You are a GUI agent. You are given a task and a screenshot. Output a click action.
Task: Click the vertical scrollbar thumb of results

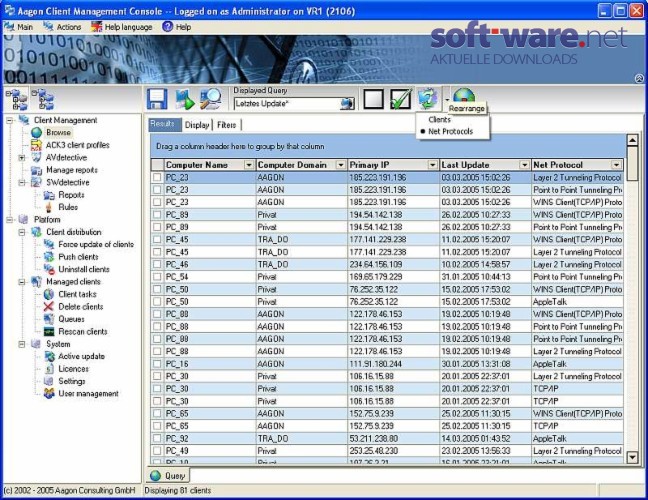tap(632, 163)
